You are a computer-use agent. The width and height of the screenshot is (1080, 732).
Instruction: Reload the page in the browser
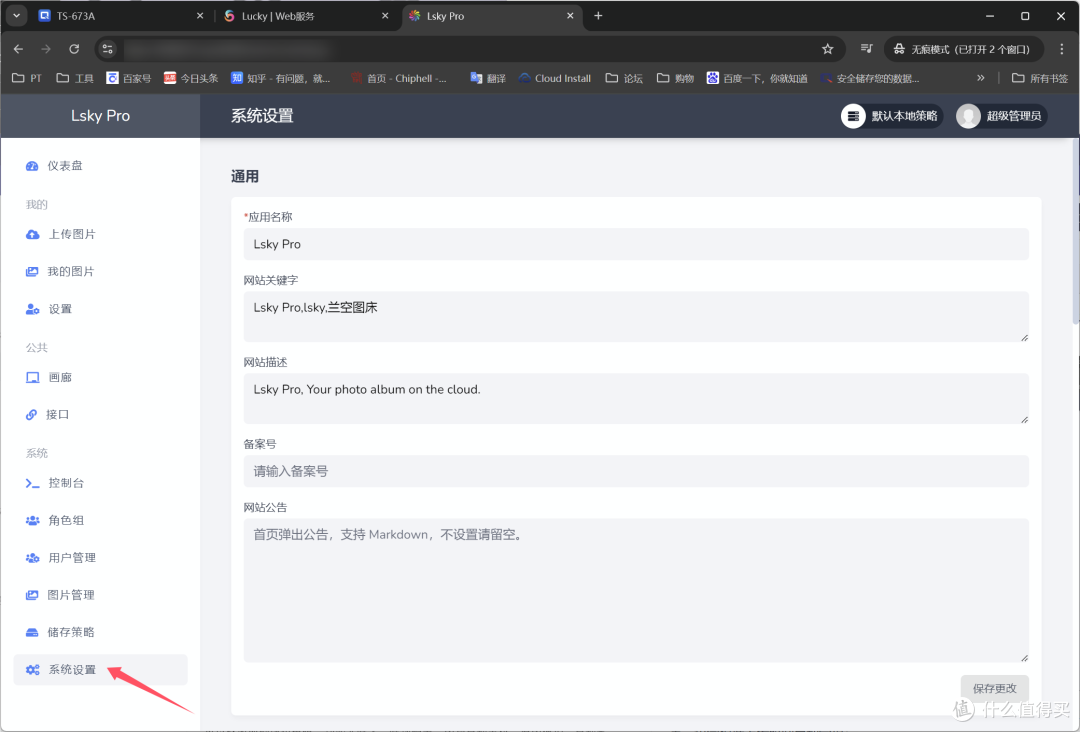click(74, 49)
